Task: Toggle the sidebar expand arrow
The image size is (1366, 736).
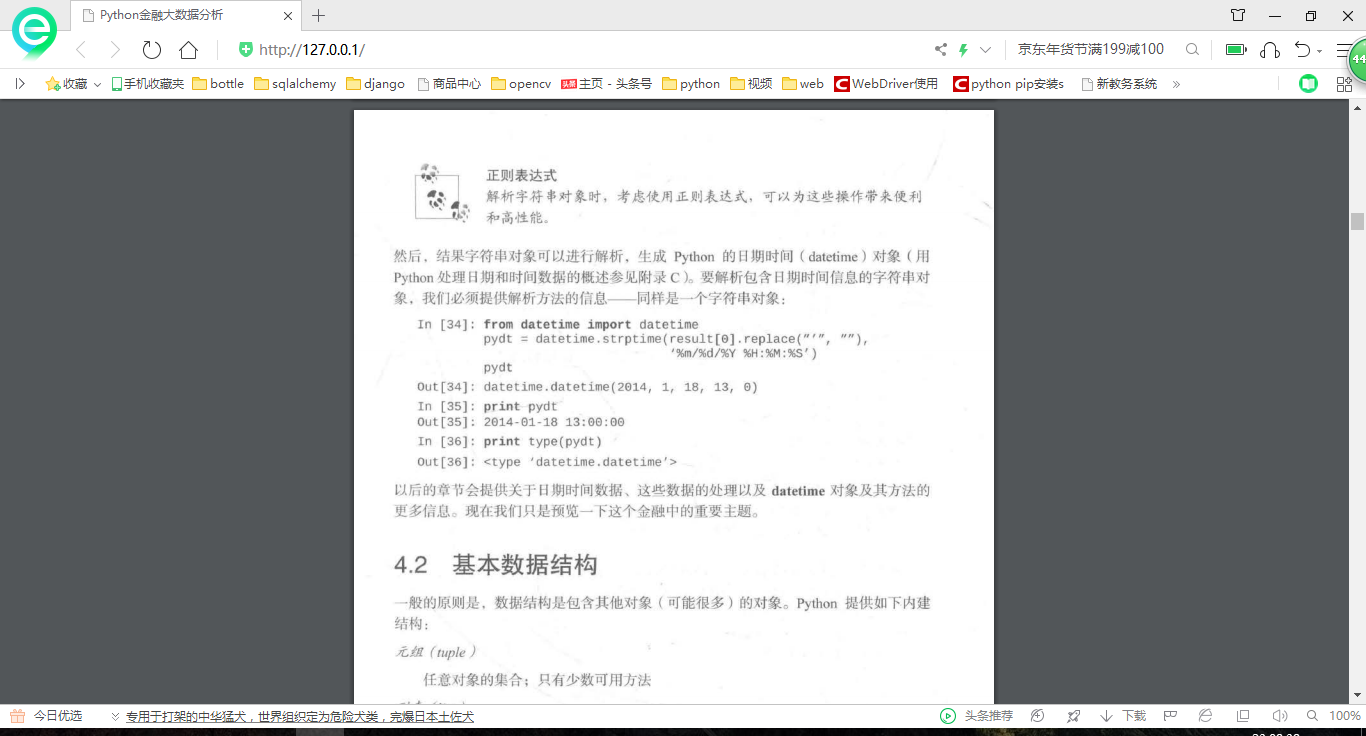Action: 19,84
